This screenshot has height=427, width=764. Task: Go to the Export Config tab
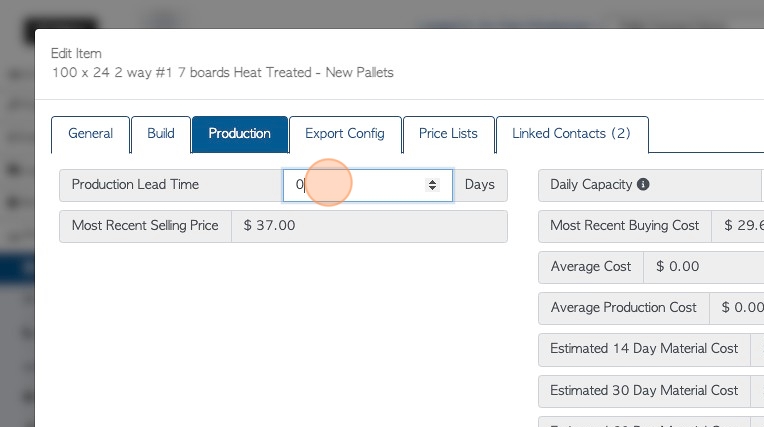(x=345, y=134)
